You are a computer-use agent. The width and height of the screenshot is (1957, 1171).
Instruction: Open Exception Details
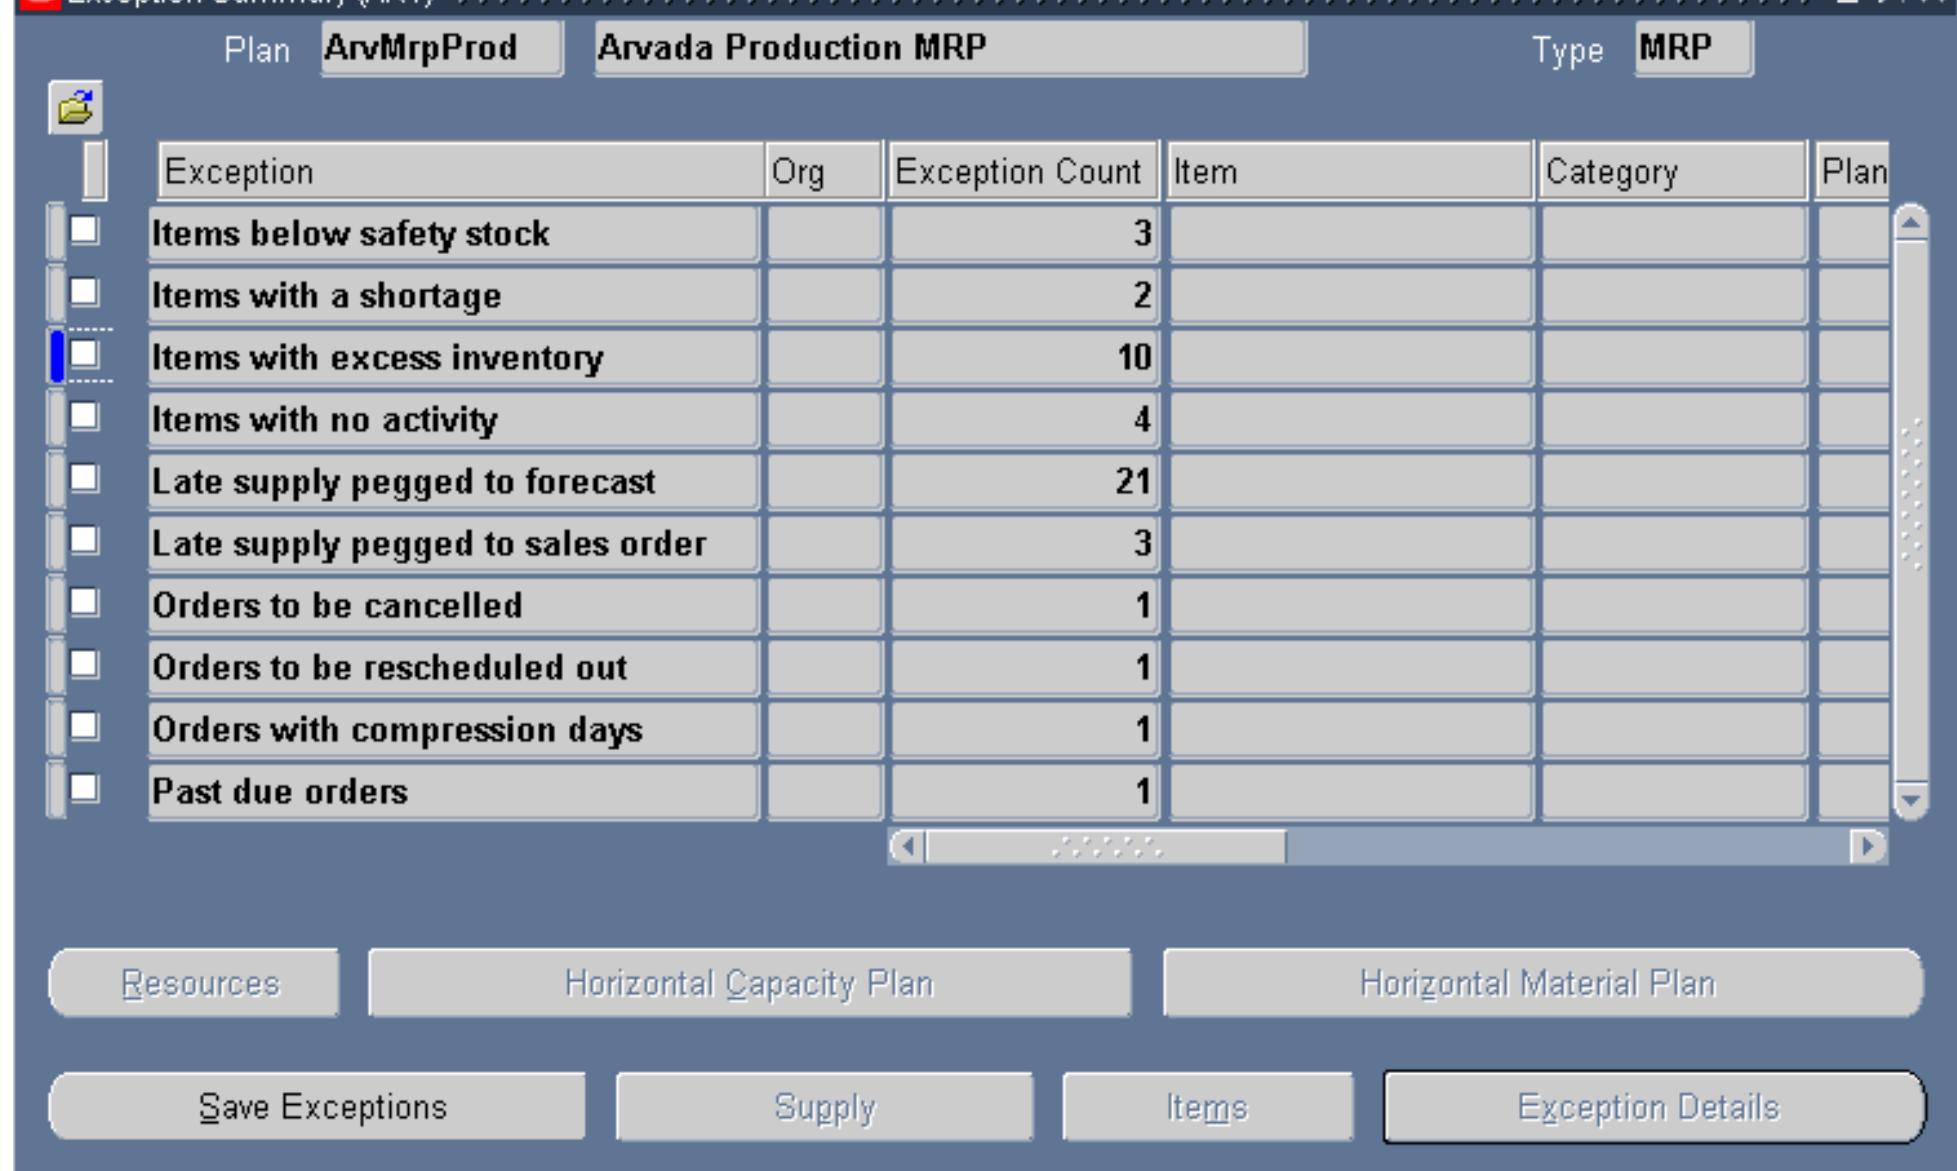coord(1654,1107)
